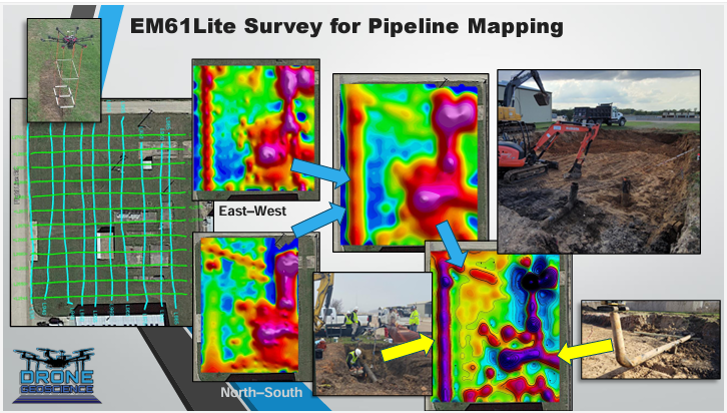This screenshot has width=727, height=413.
Task: Select the final contour map with yellow arrows
Action: click(x=499, y=325)
